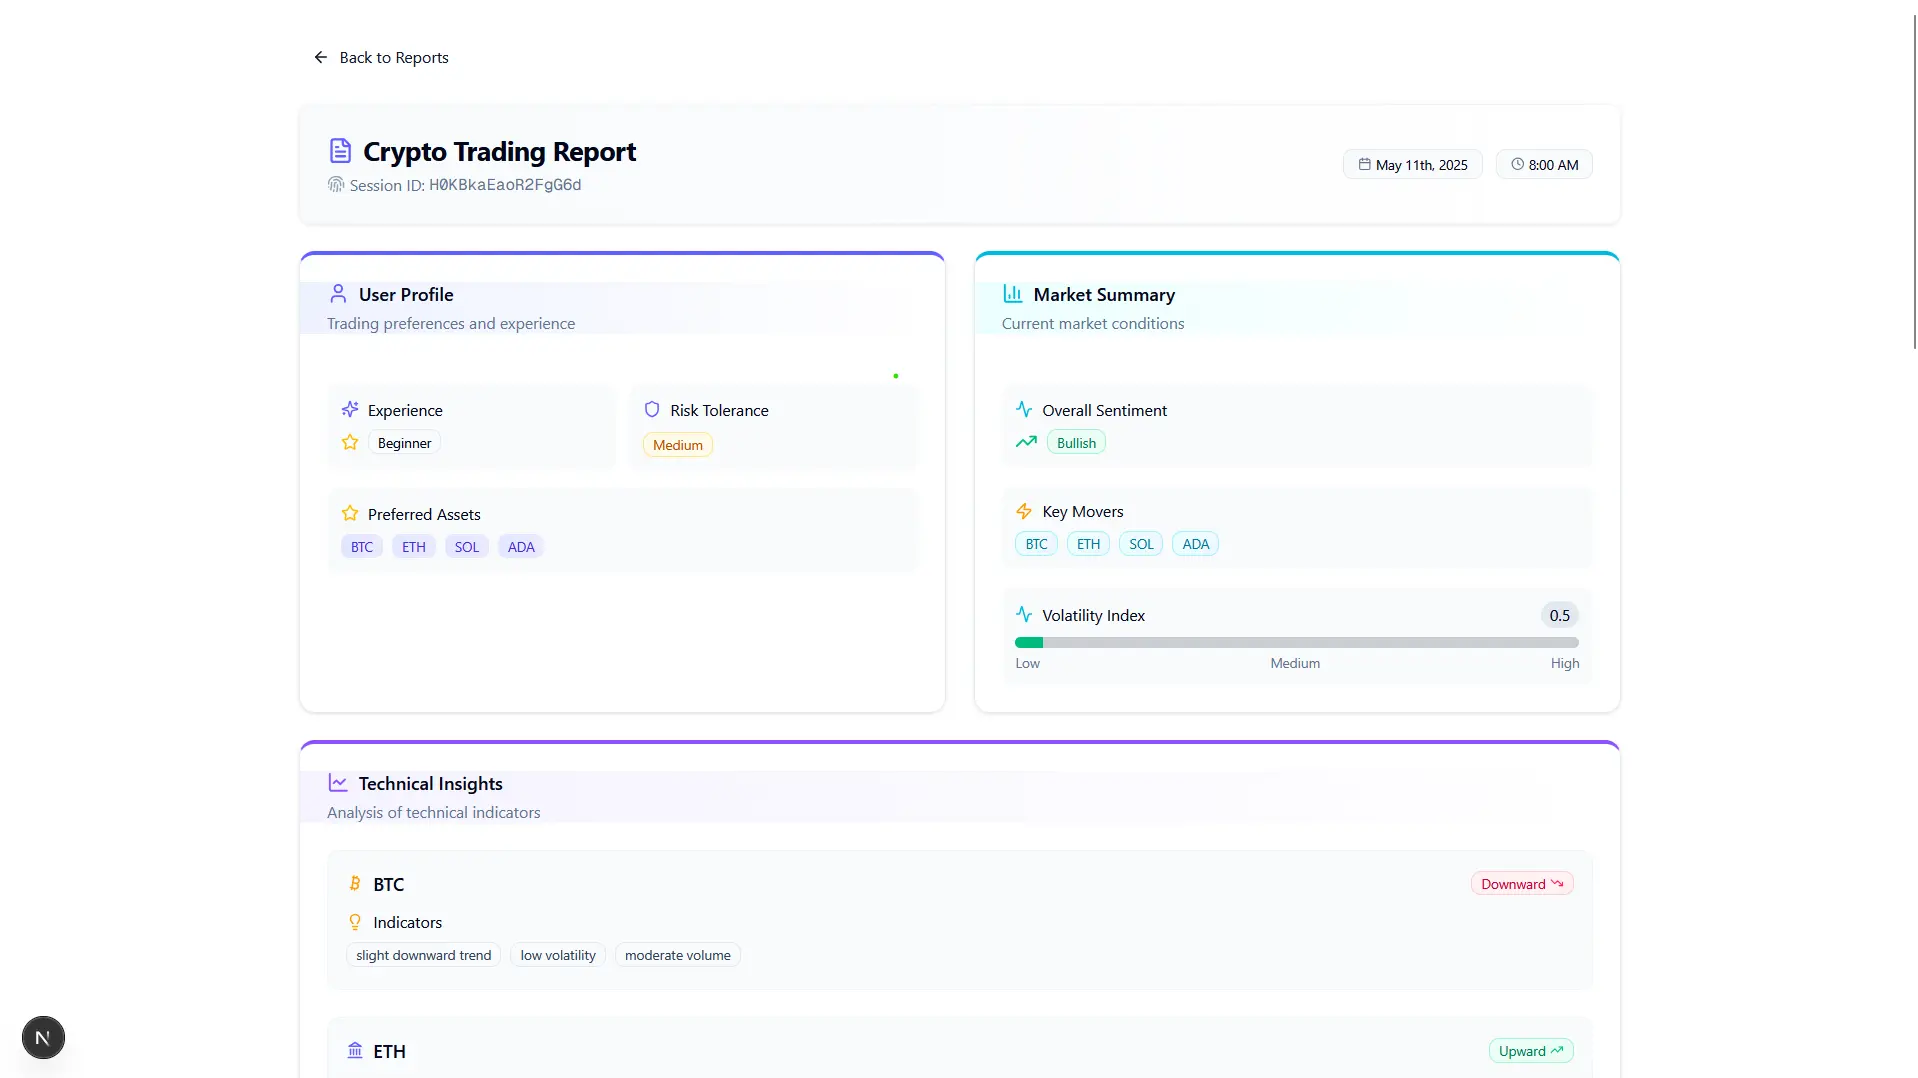
Task: Click the shield icon beside Risk Tolerance
Action: (x=652, y=409)
